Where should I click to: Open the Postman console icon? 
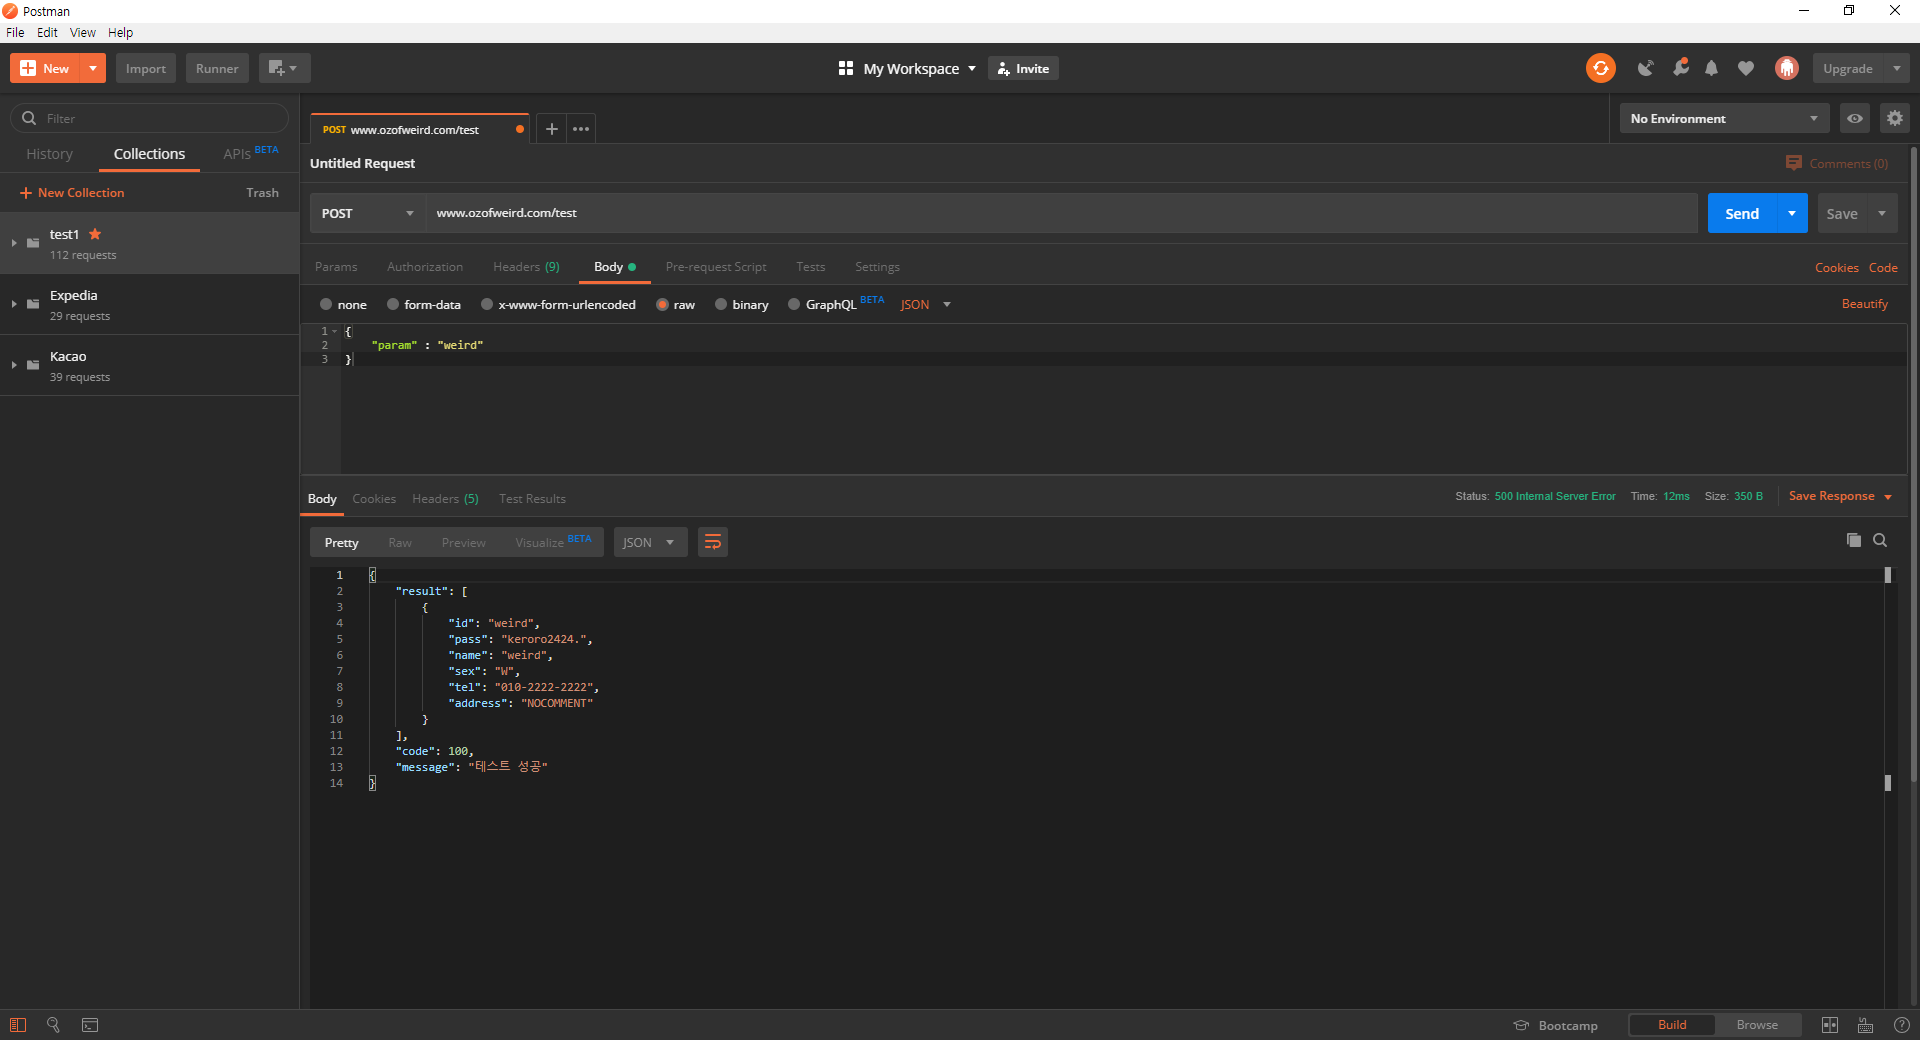pos(90,1025)
